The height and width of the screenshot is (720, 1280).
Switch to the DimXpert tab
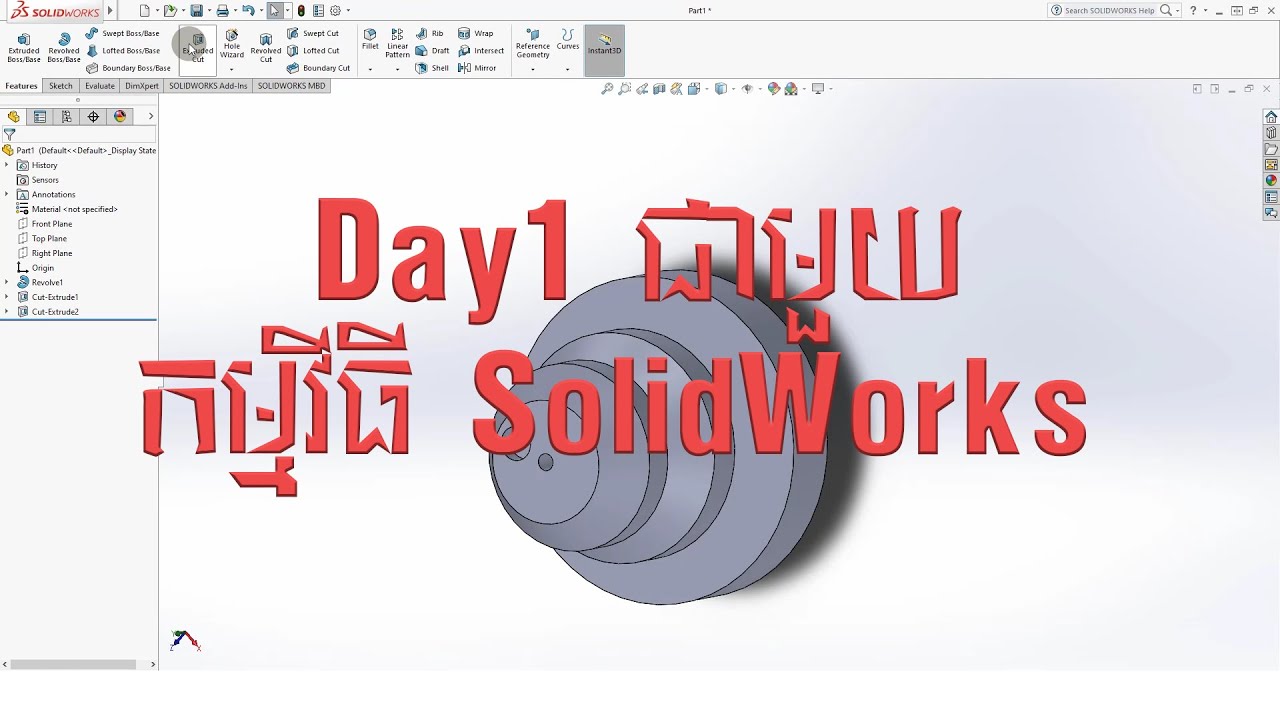tap(142, 86)
